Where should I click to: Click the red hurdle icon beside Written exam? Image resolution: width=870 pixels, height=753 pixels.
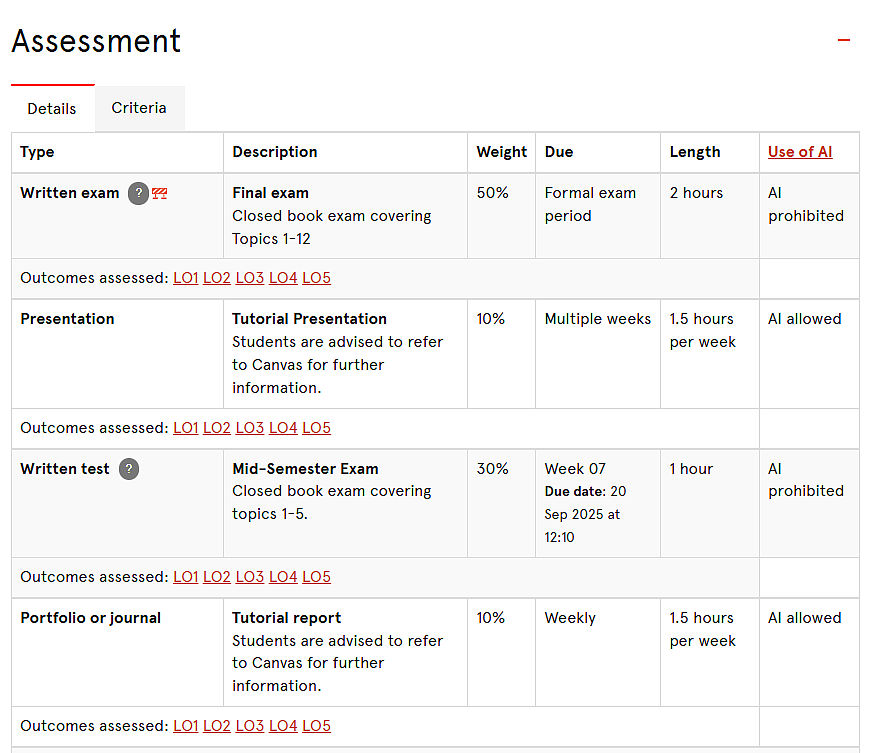(160, 193)
